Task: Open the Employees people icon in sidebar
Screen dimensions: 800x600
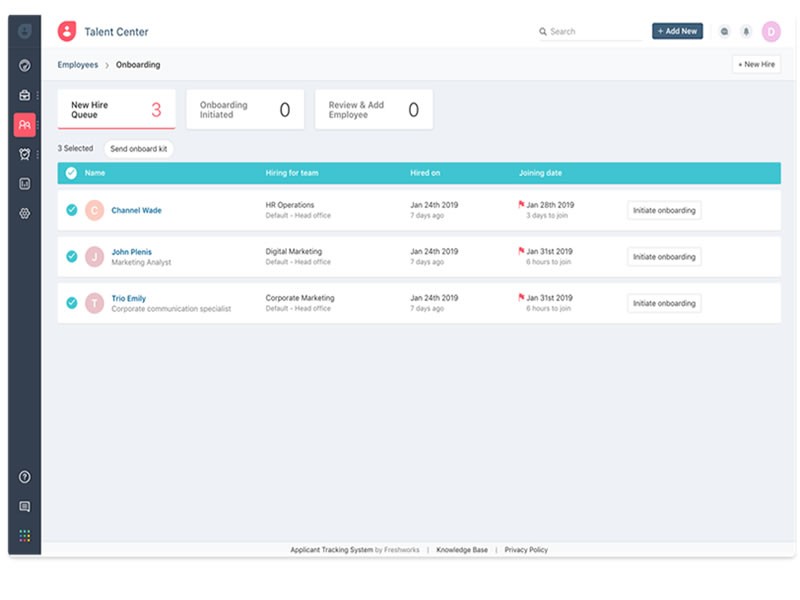Action: point(23,122)
